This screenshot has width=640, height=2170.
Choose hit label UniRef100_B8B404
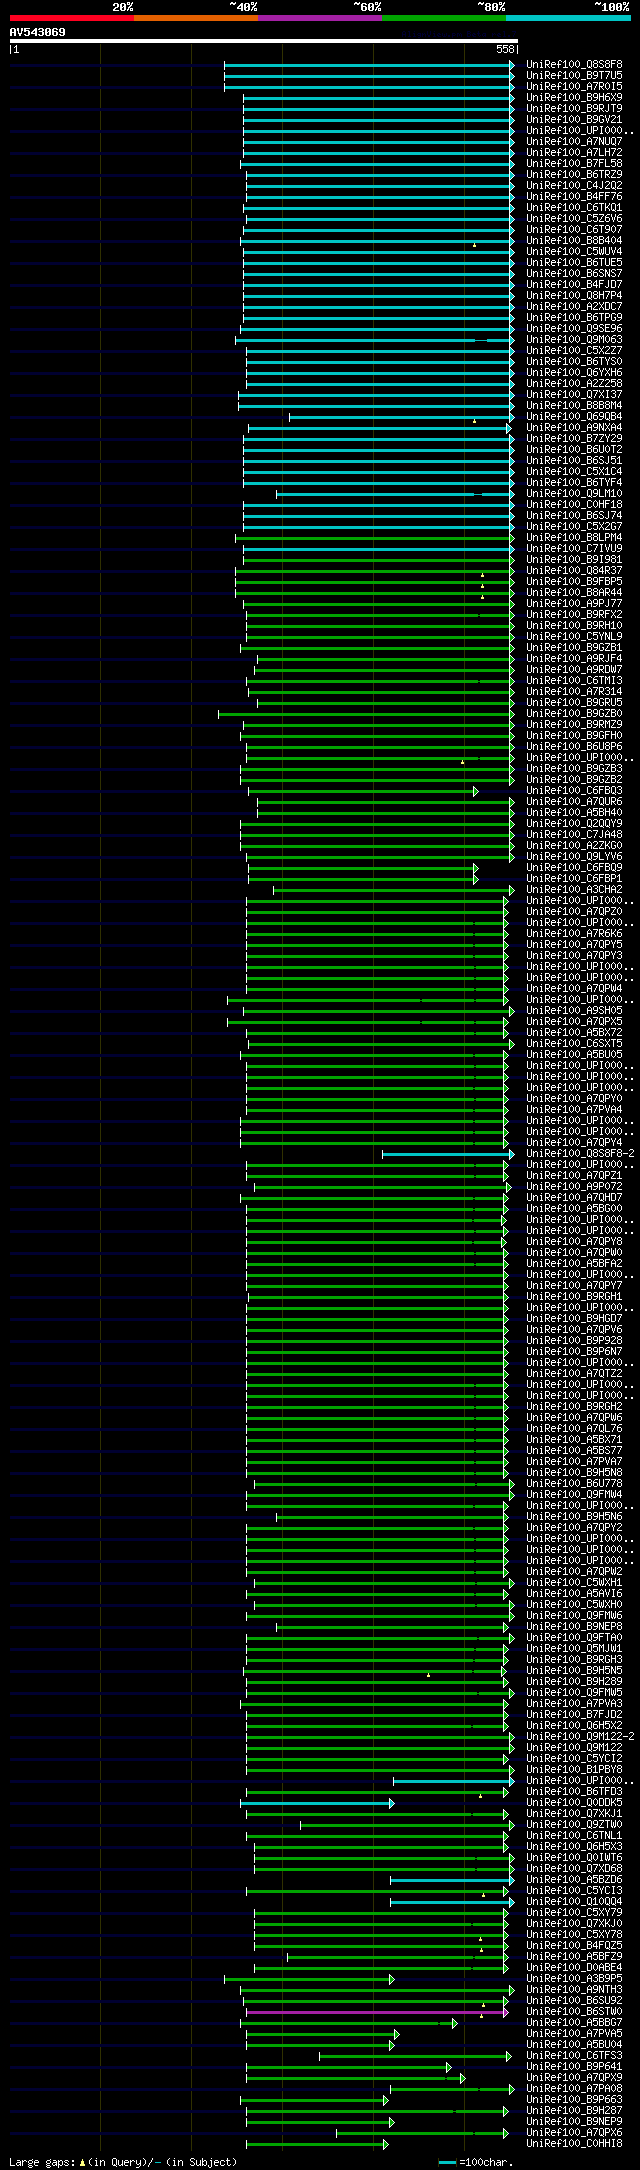point(574,240)
